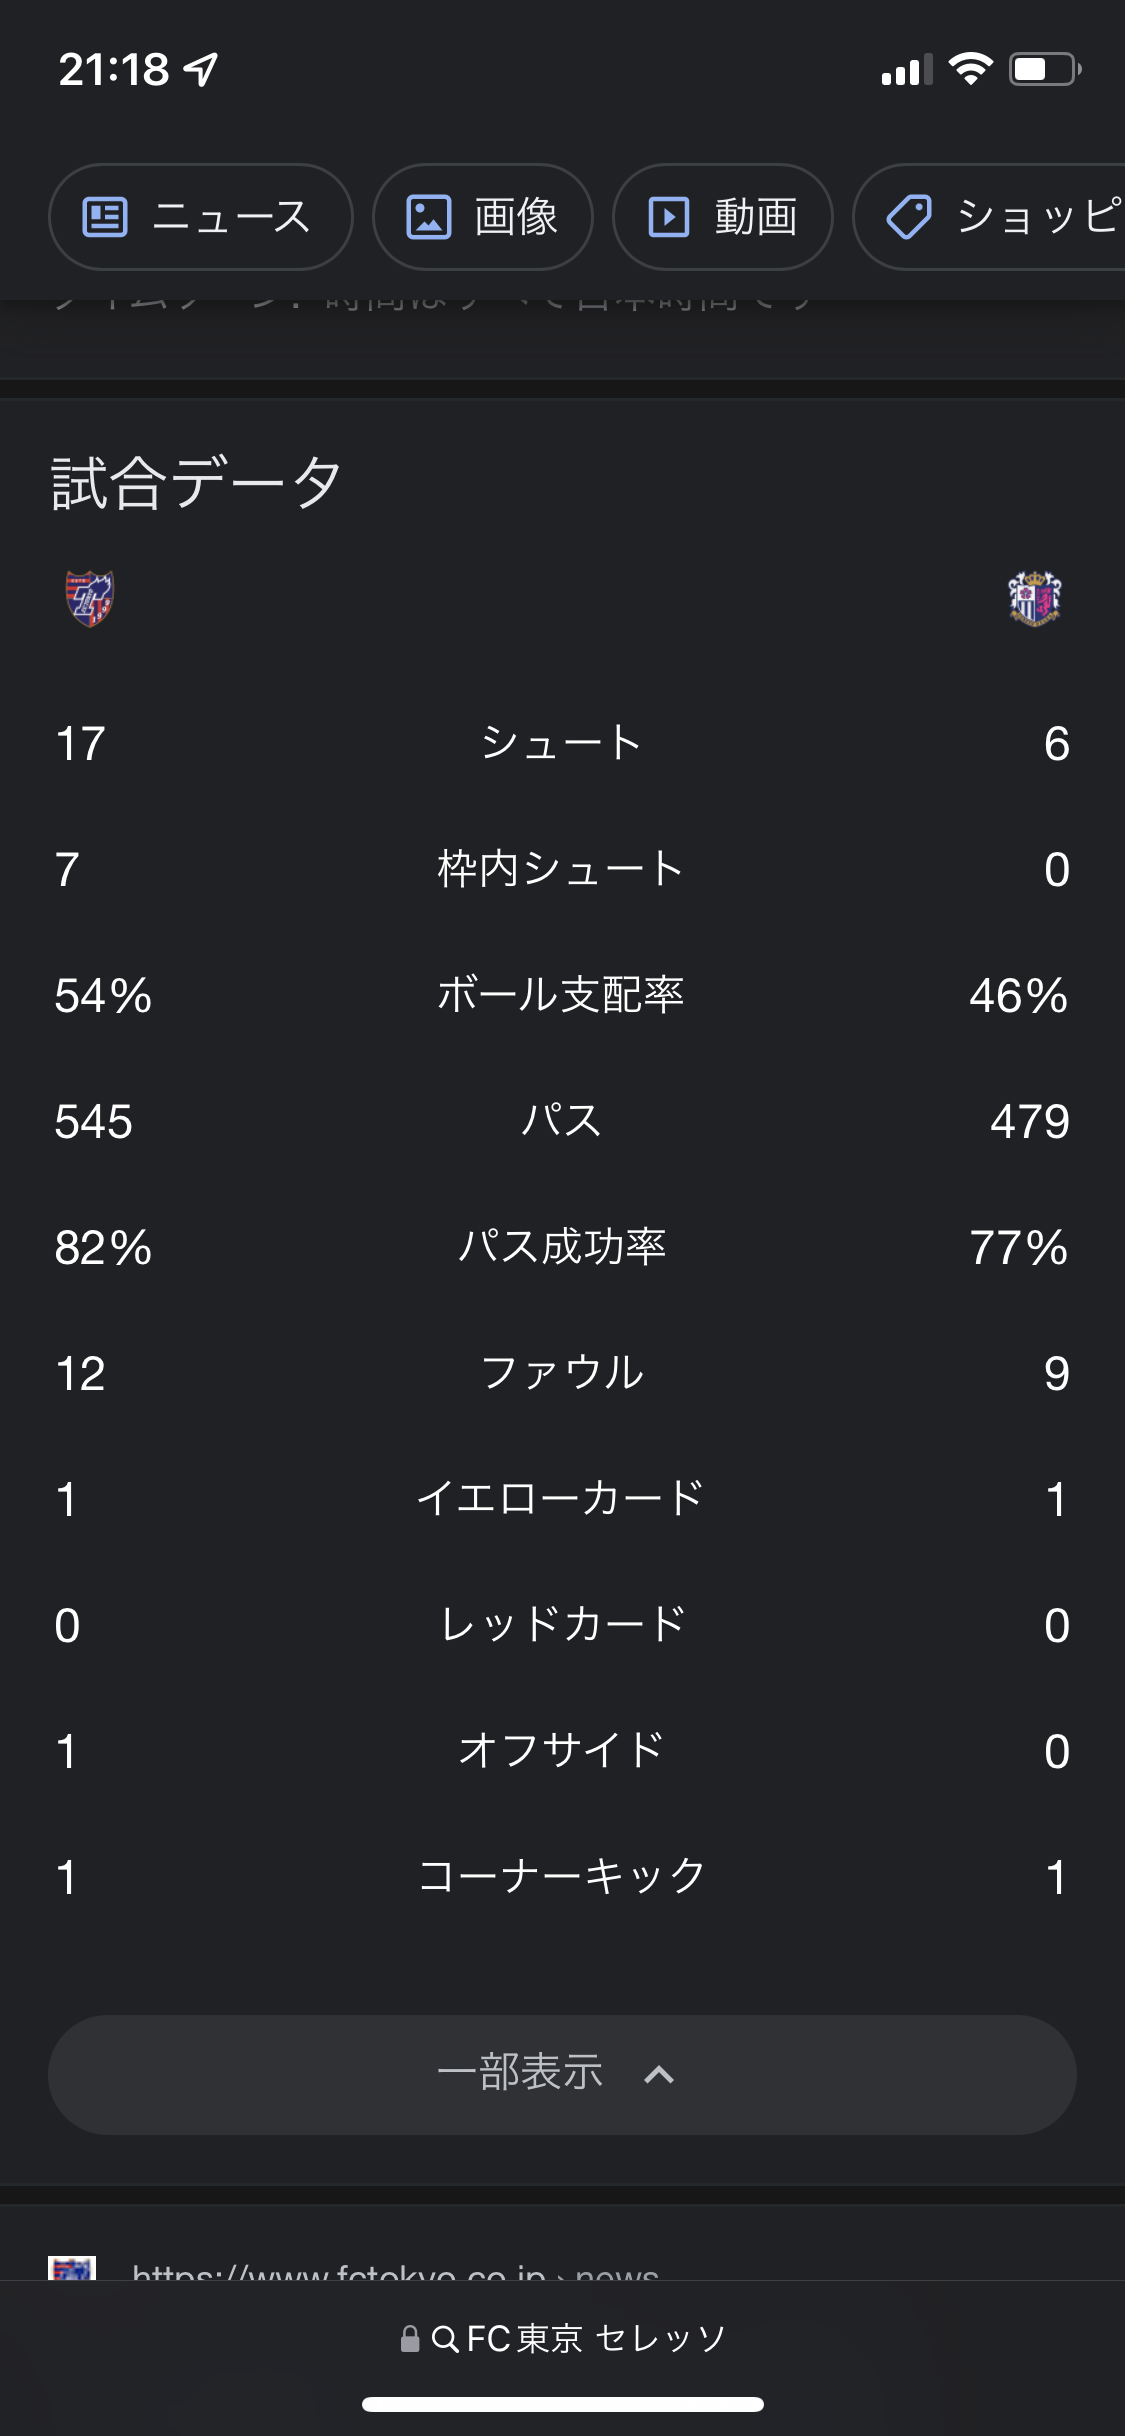The image size is (1125, 2436).
Task: Tap the price tag shopping icon
Action: 909,217
